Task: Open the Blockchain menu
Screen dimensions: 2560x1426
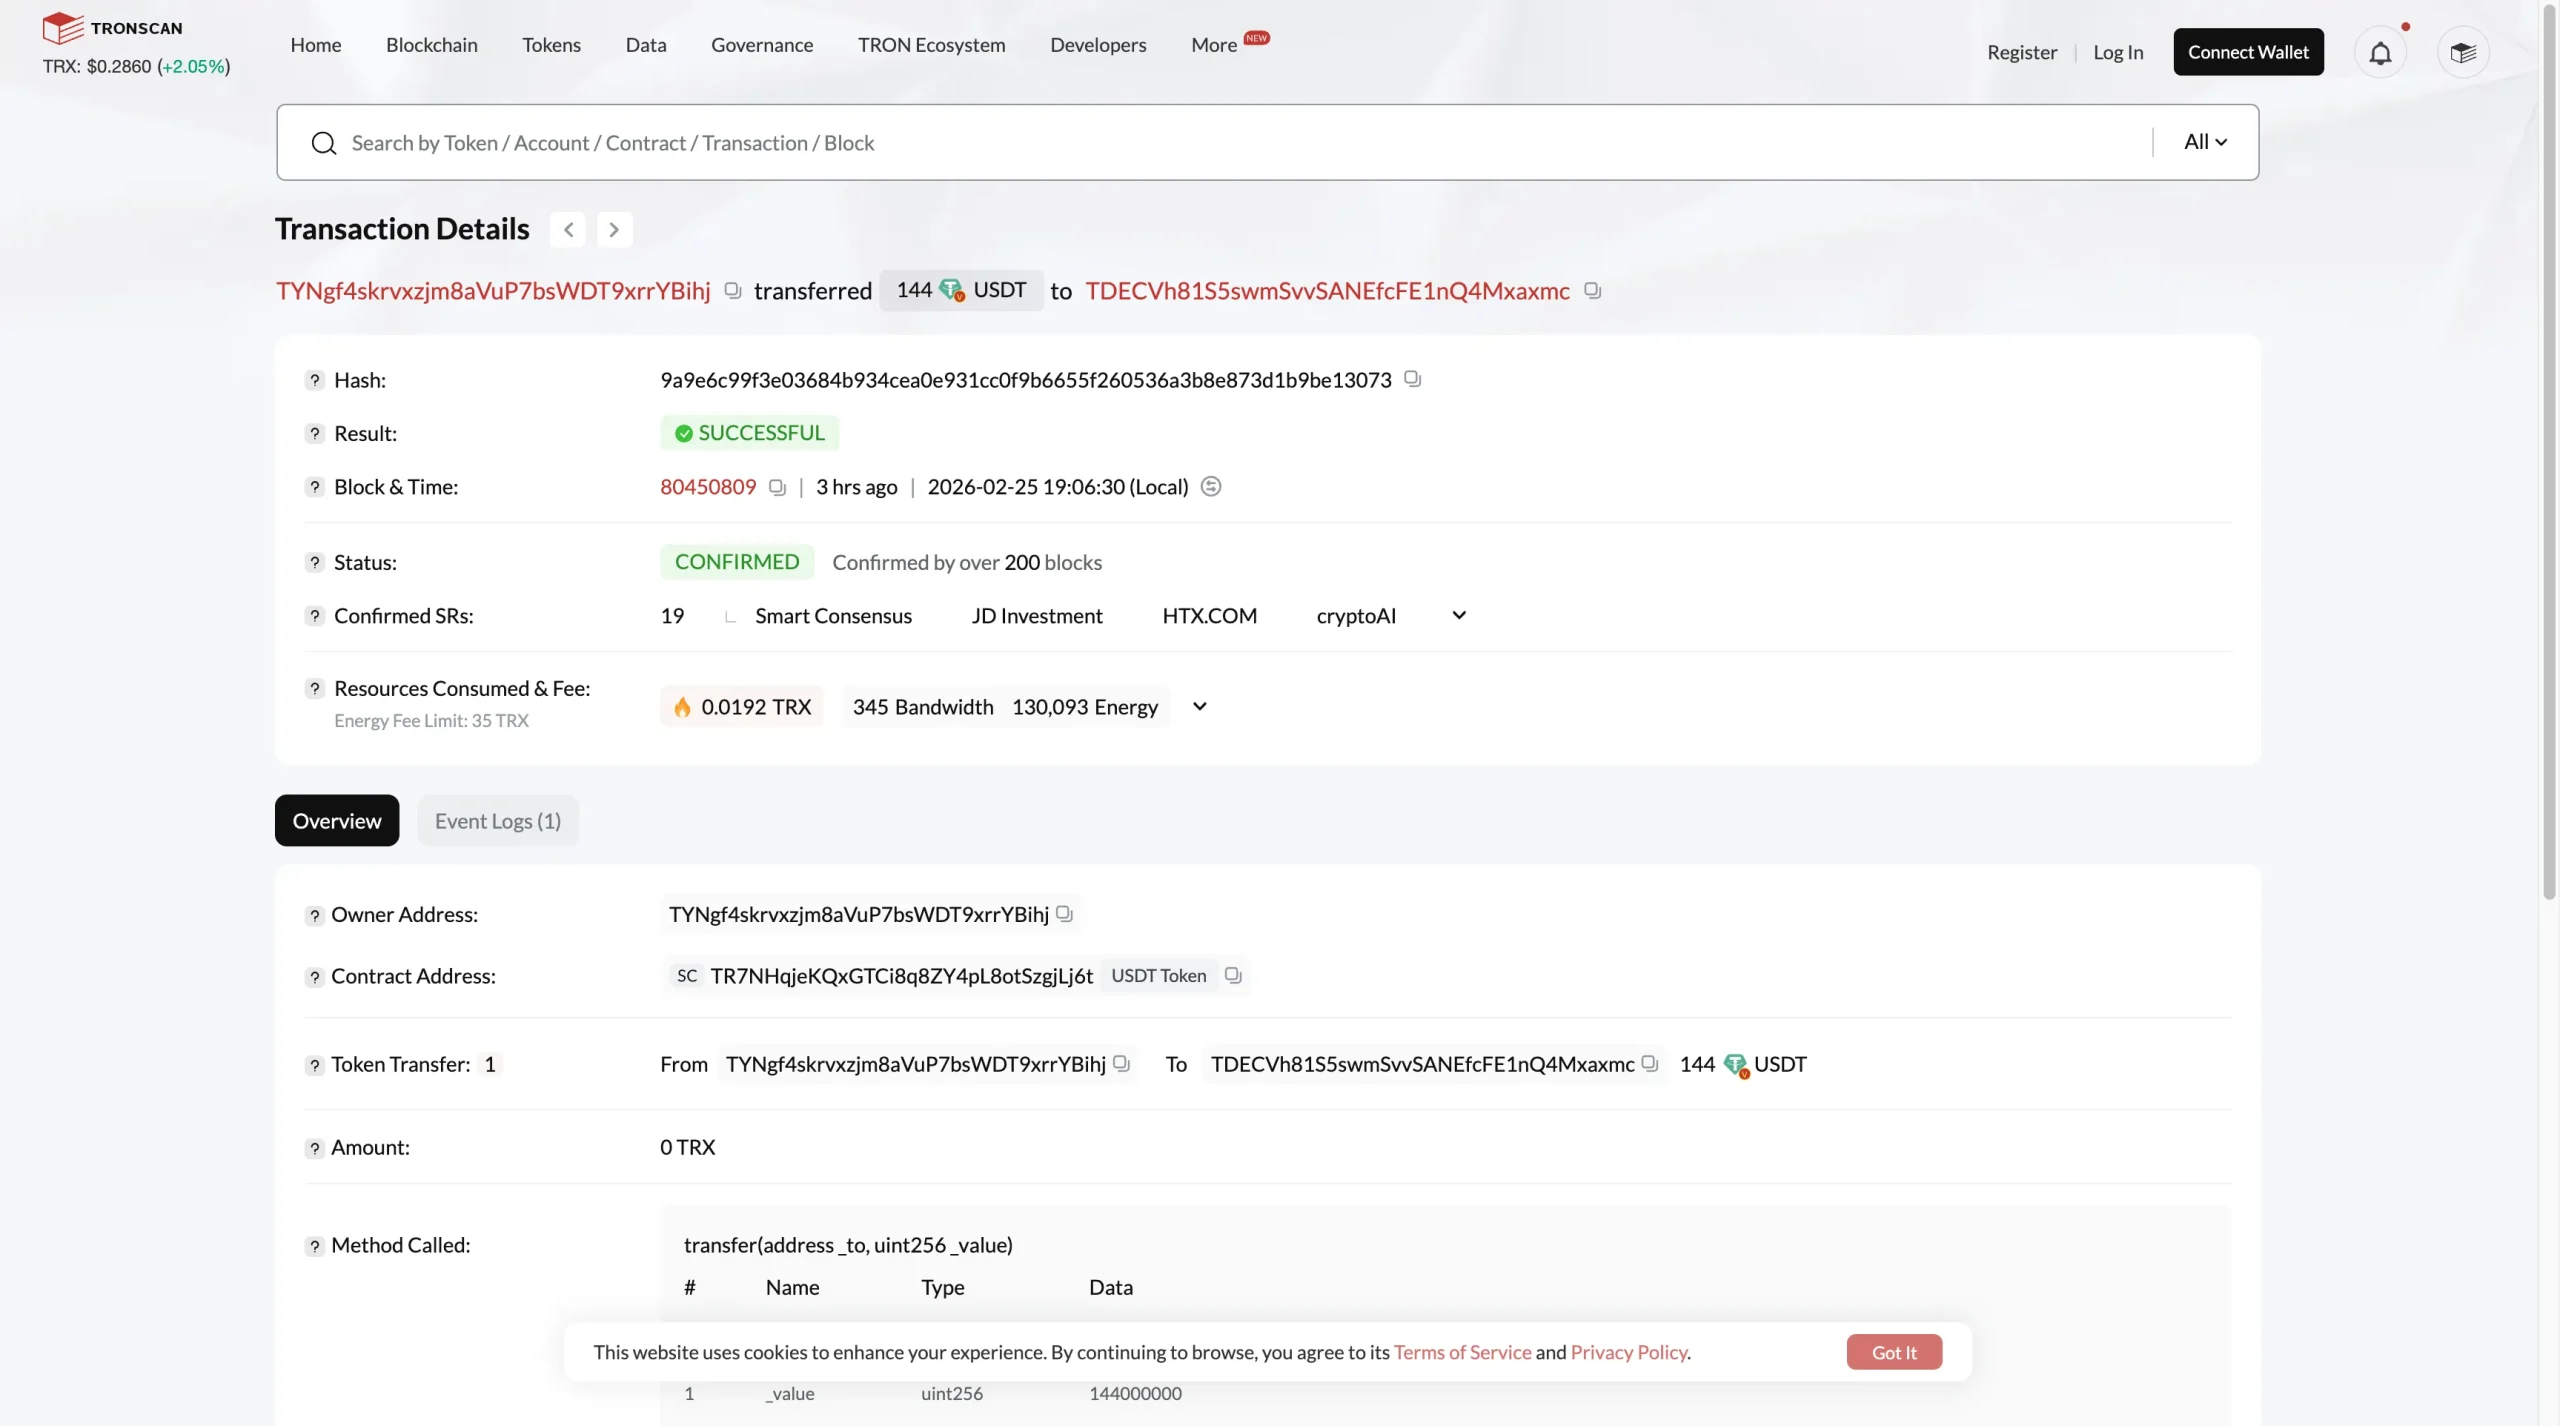Action: click(x=431, y=45)
